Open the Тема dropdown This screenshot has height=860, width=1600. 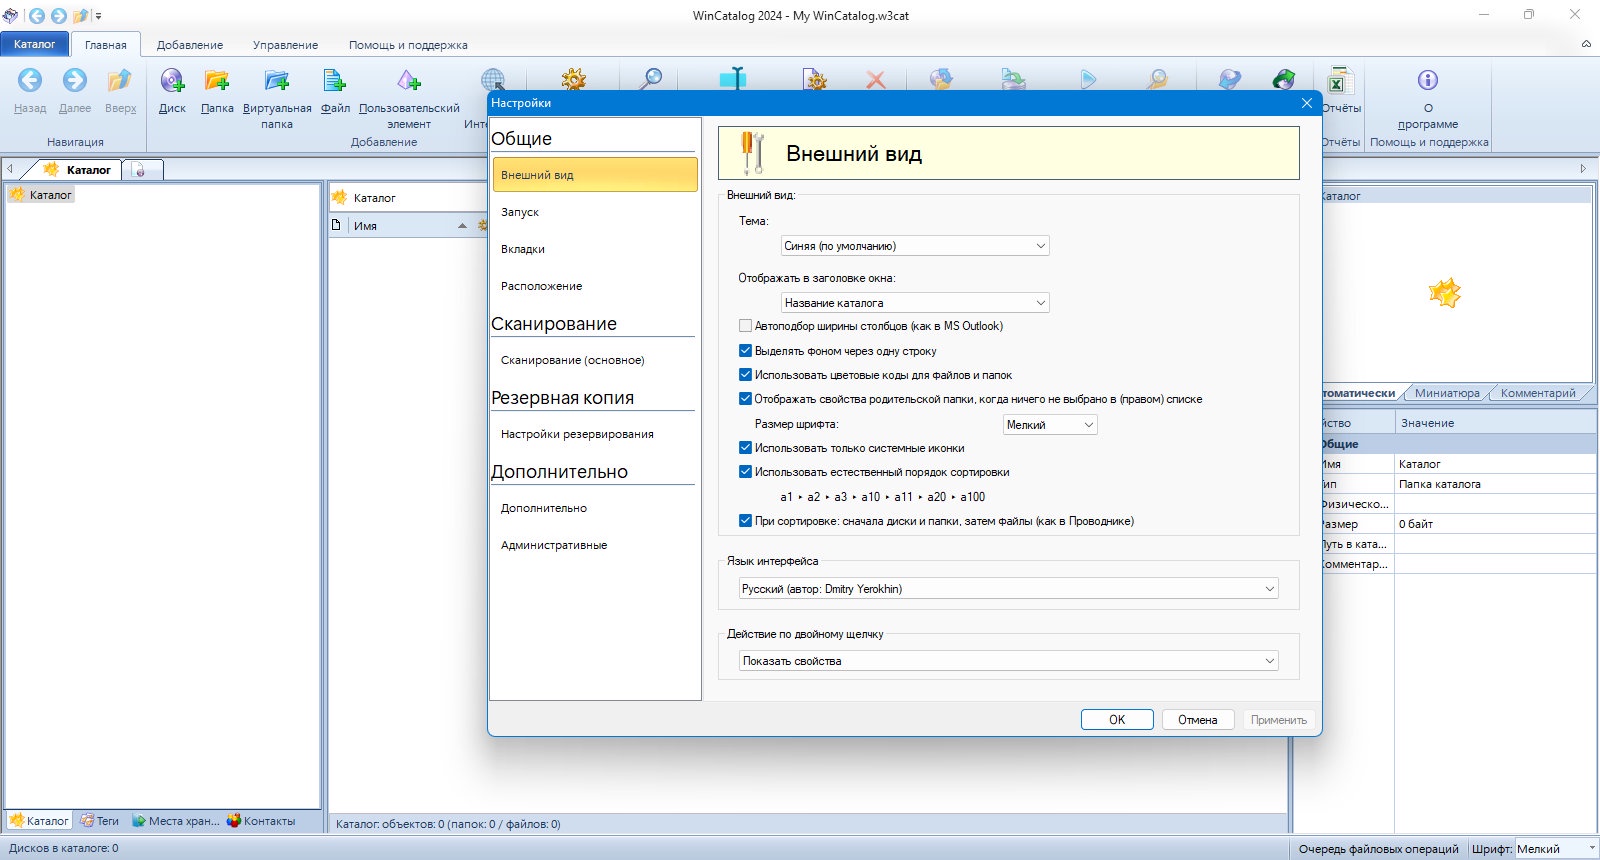pyautogui.click(x=915, y=246)
